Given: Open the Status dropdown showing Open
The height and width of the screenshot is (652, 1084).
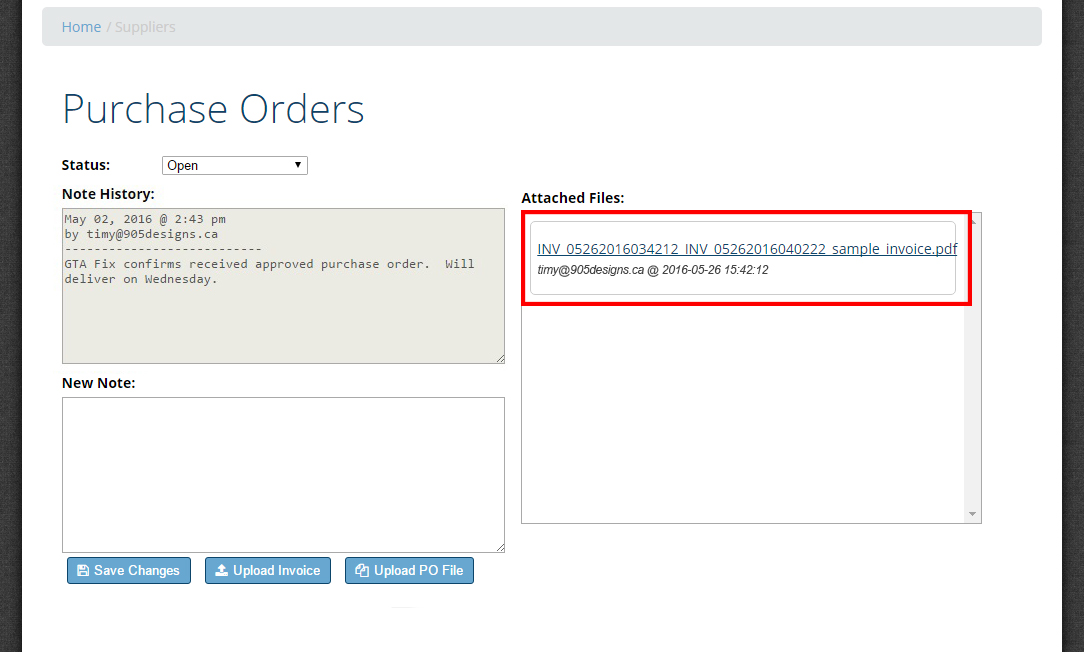Looking at the screenshot, I should 234,166.
